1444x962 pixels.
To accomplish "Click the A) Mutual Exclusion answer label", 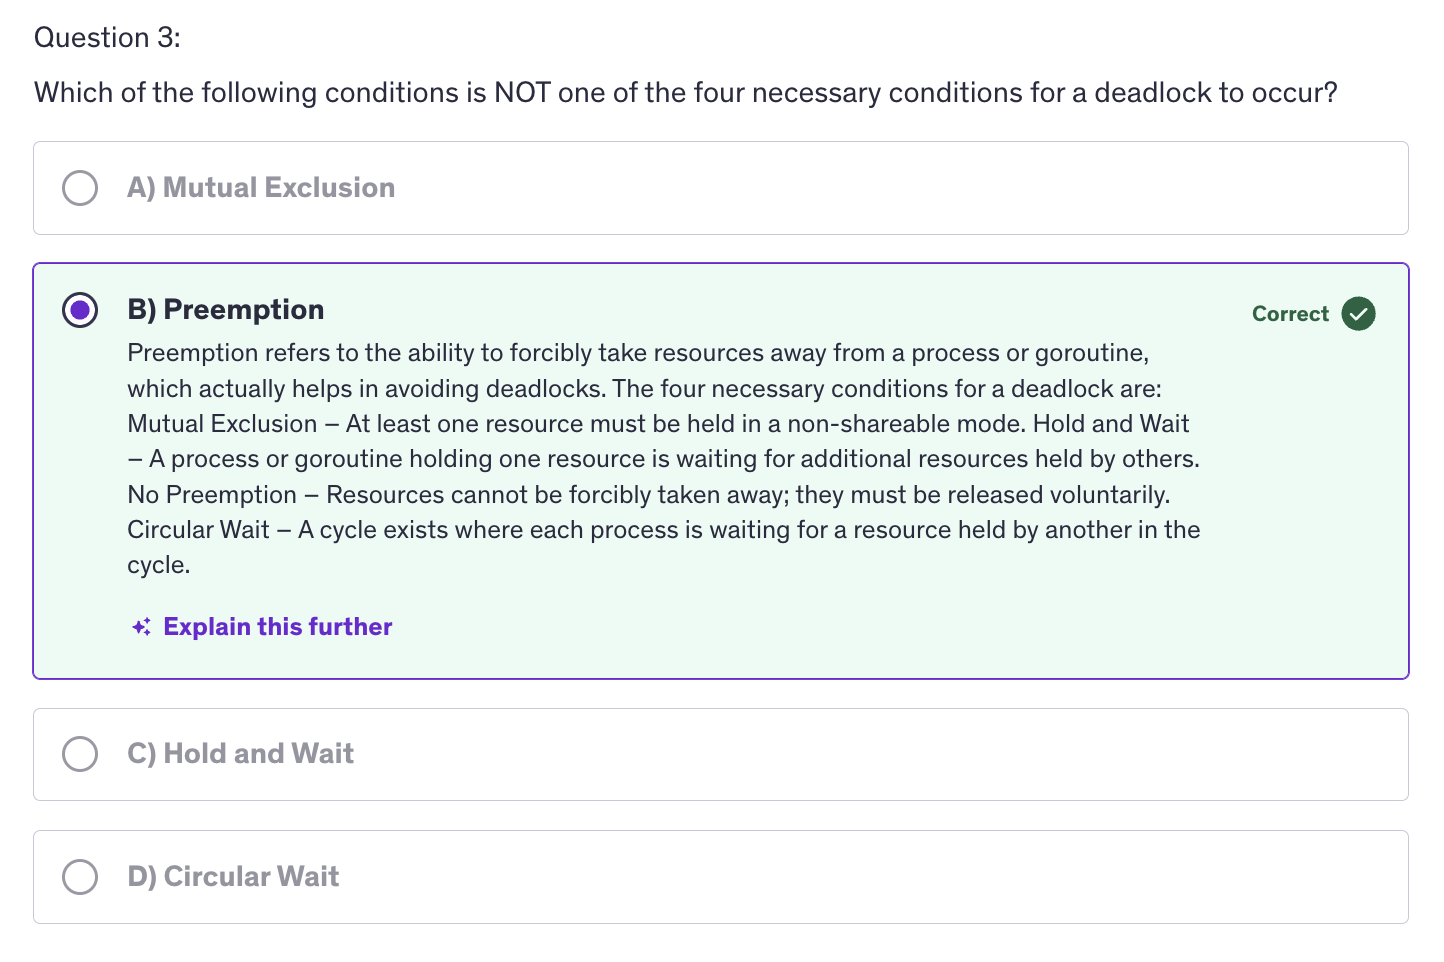I will [261, 188].
